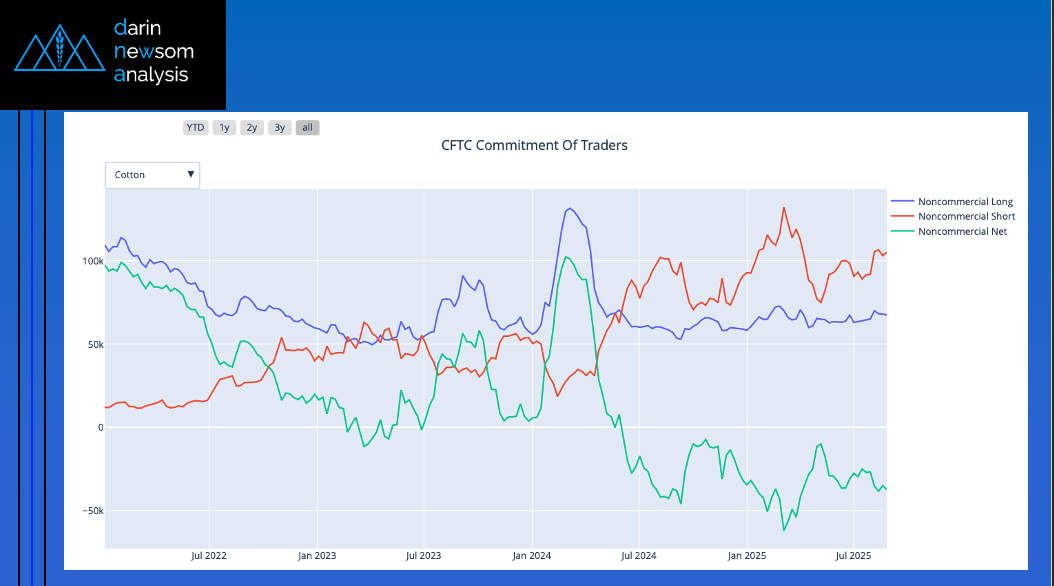Click the blue line swatch in the legend
The width and height of the screenshot is (1054, 586).
[901, 202]
